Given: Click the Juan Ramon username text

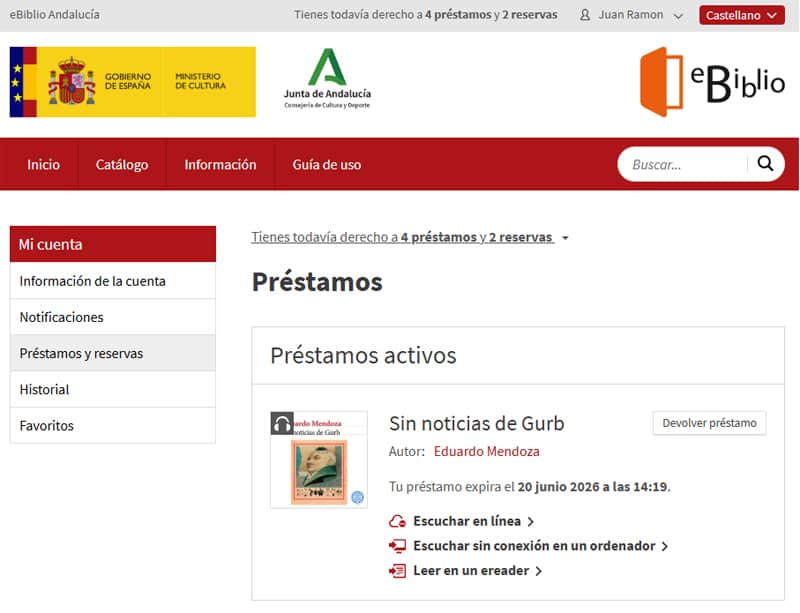Looking at the screenshot, I should (631, 15).
